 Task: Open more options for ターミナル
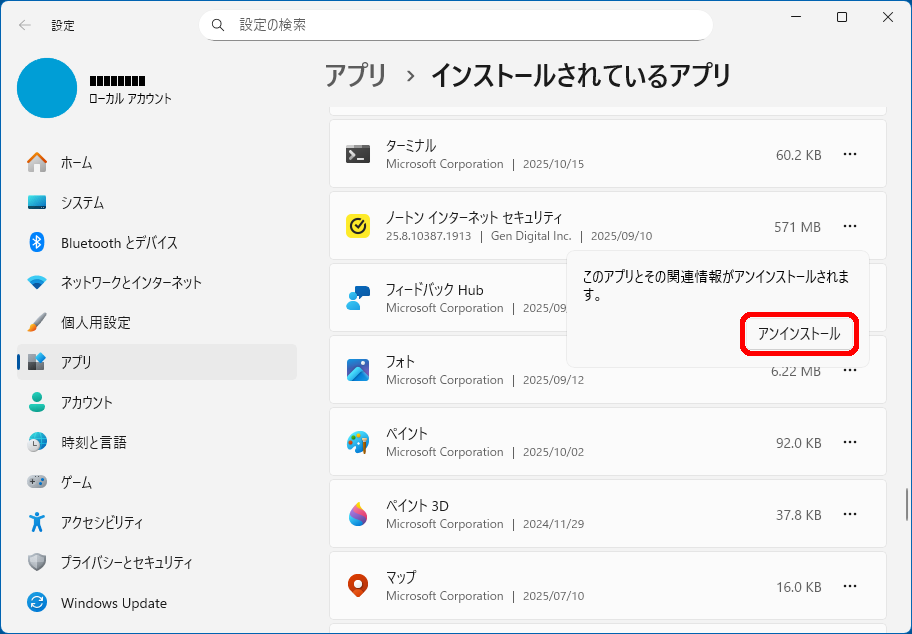click(x=850, y=154)
